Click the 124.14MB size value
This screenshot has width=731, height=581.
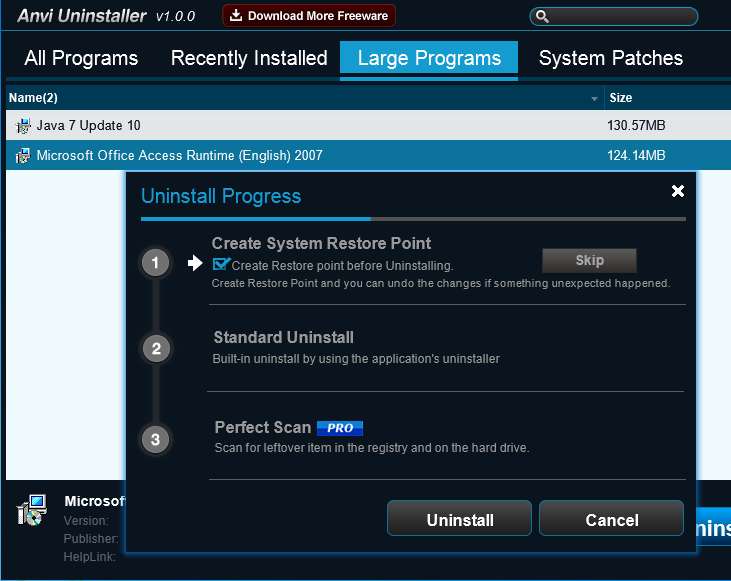click(x=636, y=155)
